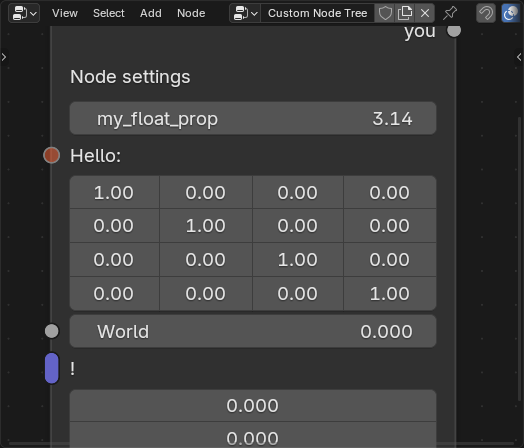The width and height of the screenshot is (524, 448).
Task: Click the 1.00 cell in matrix row four
Action: coord(390,294)
